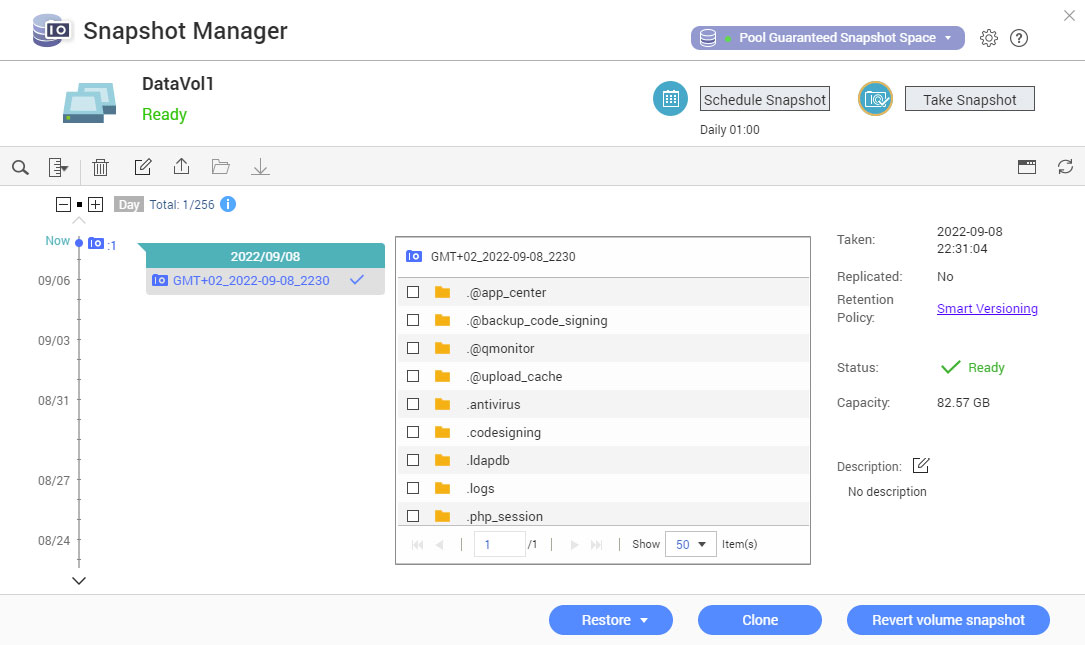Click the trash delete snapshot icon
Image resolution: width=1085 pixels, height=645 pixels.
(x=101, y=167)
